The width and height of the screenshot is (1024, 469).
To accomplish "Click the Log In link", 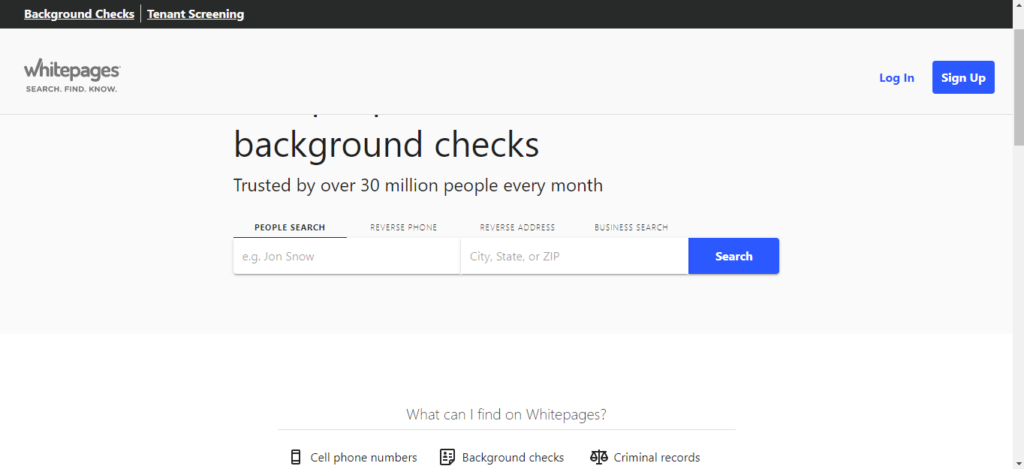I will pos(897,78).
